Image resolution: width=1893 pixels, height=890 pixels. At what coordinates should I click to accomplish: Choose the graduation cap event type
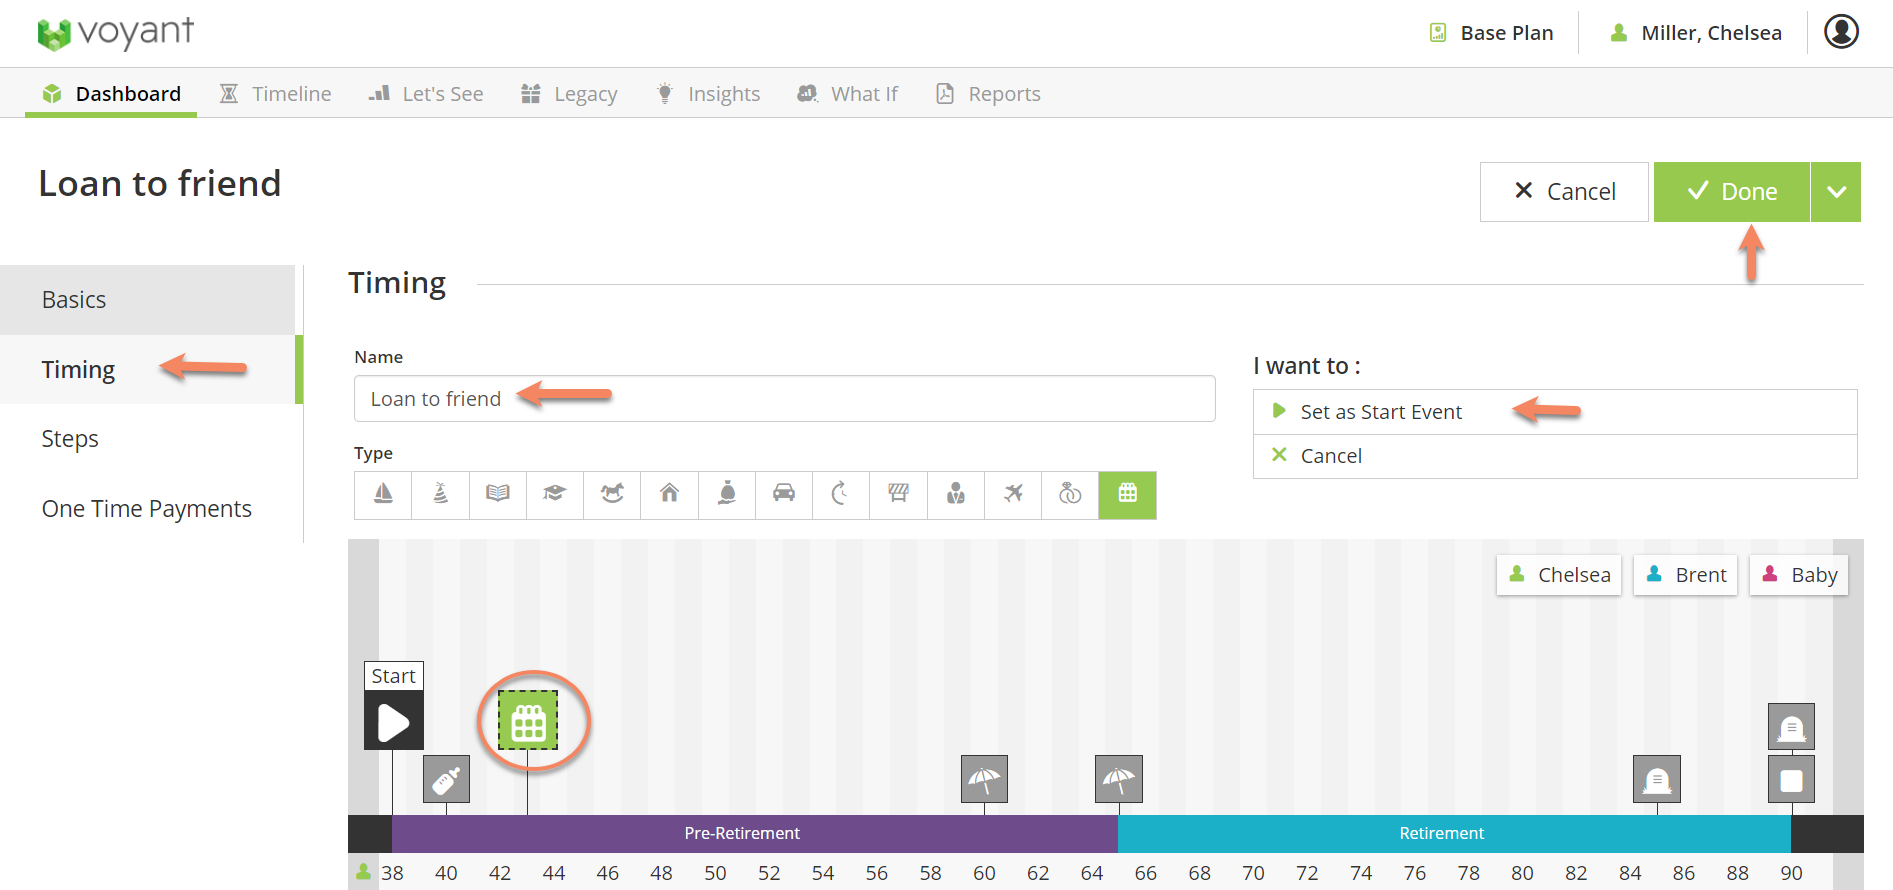555,494
